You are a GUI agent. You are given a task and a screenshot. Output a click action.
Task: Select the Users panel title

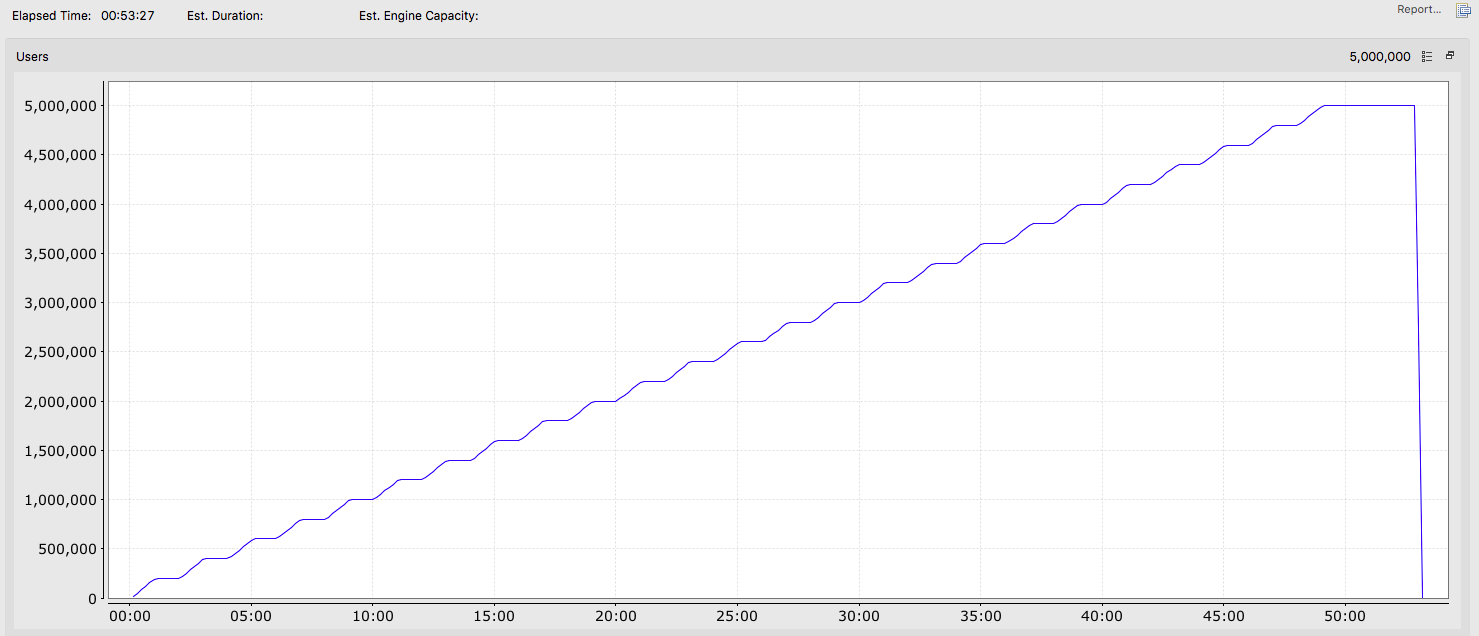(32, 57)
